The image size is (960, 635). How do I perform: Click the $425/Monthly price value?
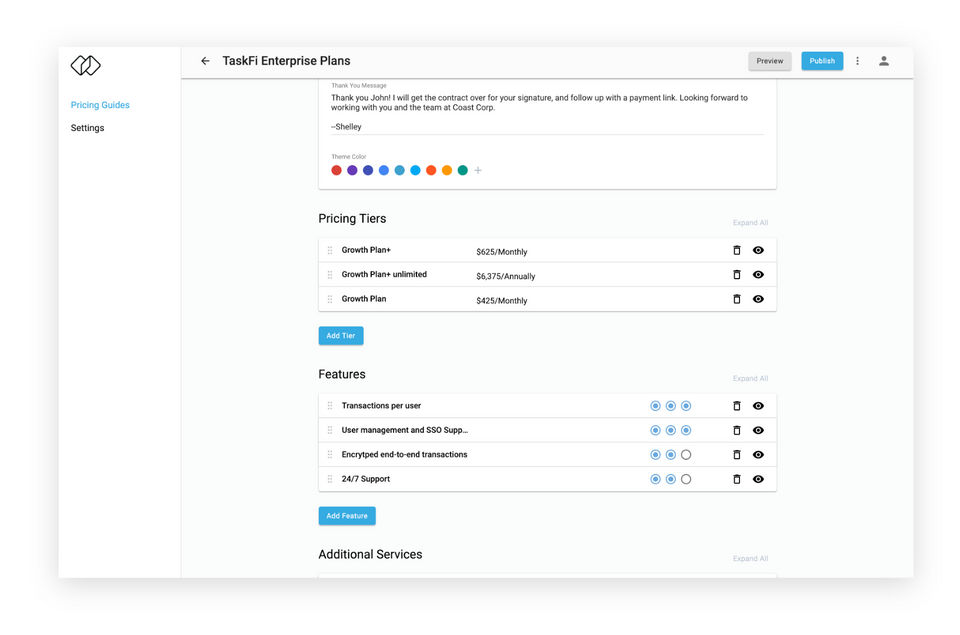(501, 301)
